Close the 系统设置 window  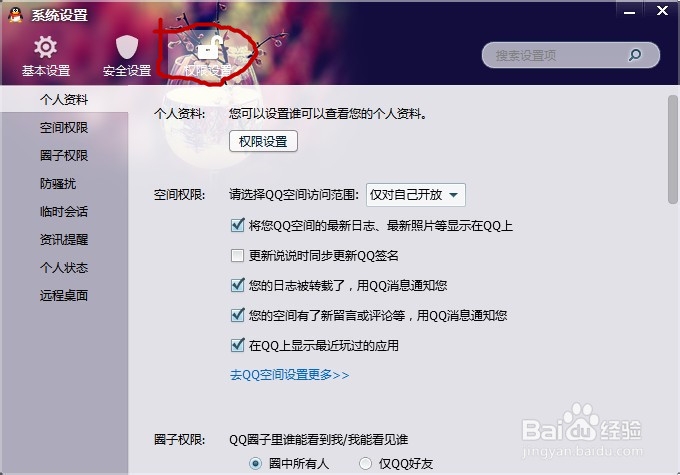tap(662, 10)
